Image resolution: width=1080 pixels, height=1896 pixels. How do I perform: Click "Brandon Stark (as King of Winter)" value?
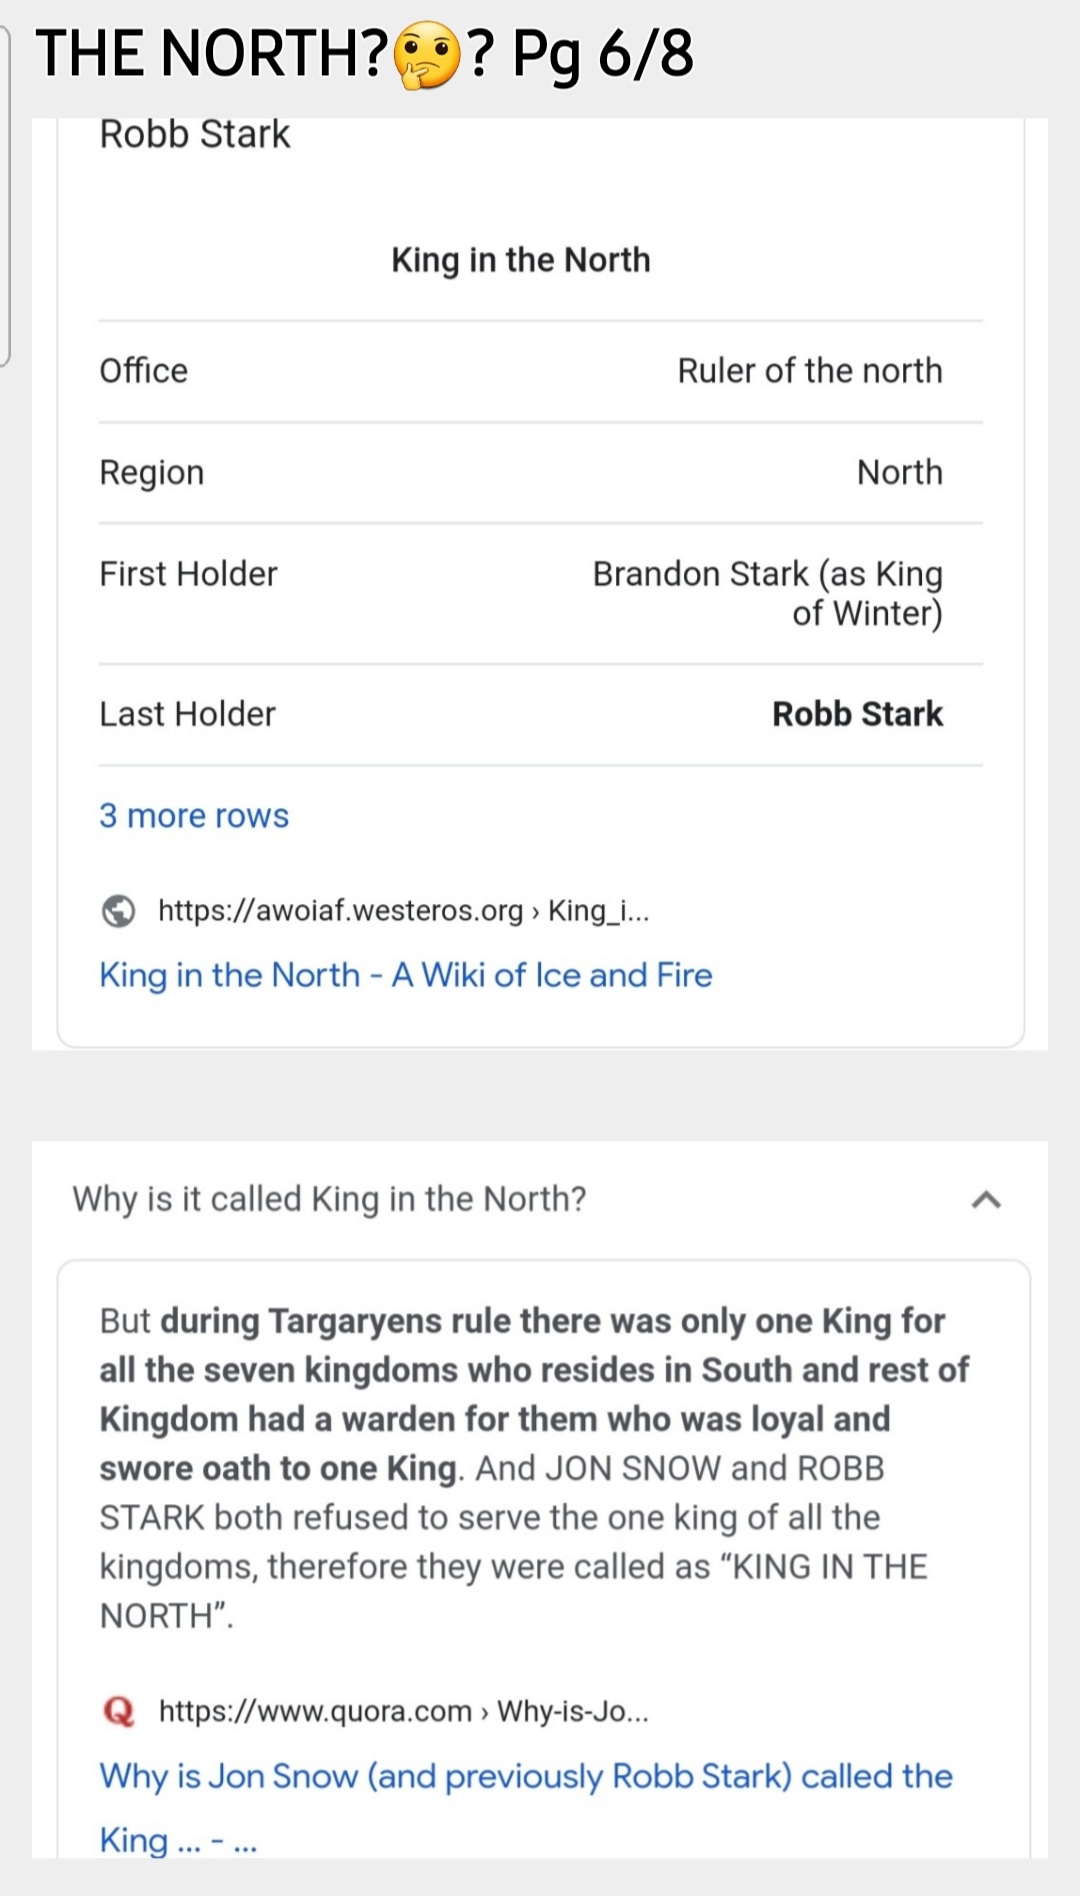[x=767, y=593]
